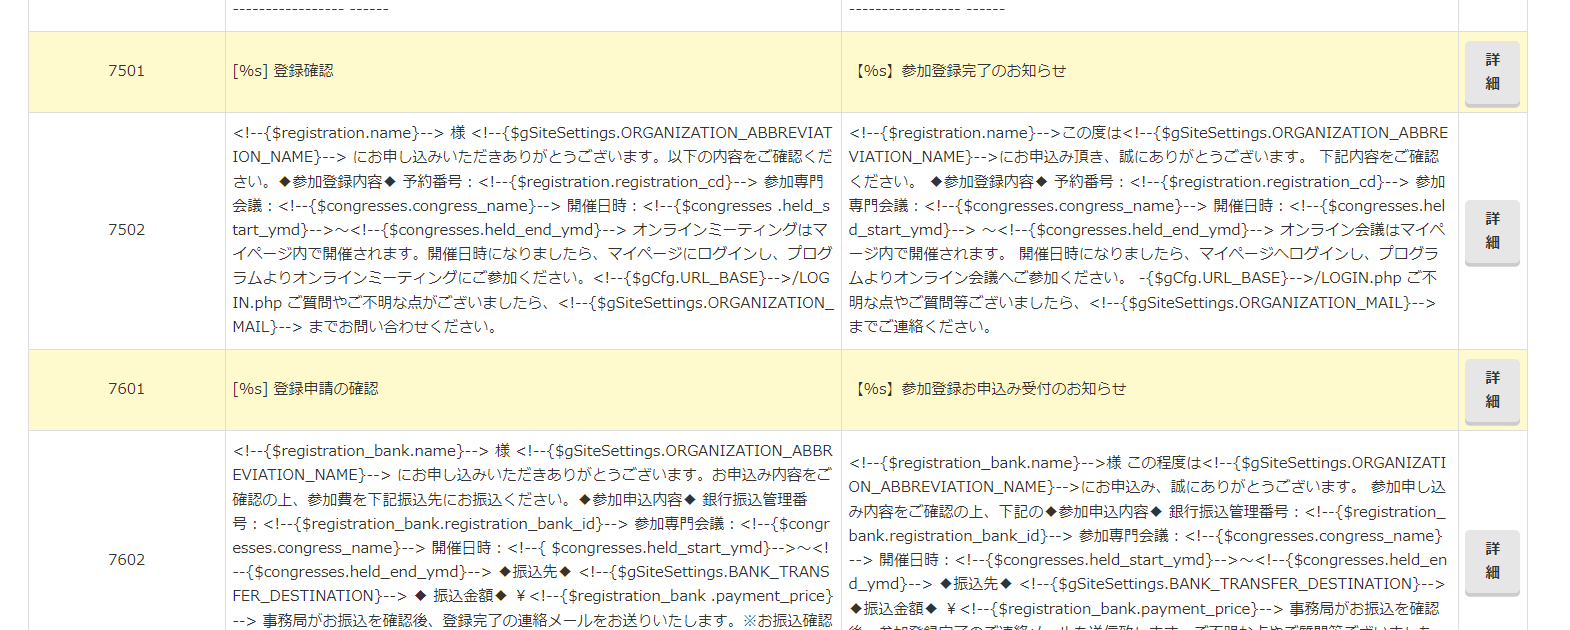Click the empty ID cell in top row
Image resolution: width=1570 pixels, height=630 pixels.
[x=127, y=12]
